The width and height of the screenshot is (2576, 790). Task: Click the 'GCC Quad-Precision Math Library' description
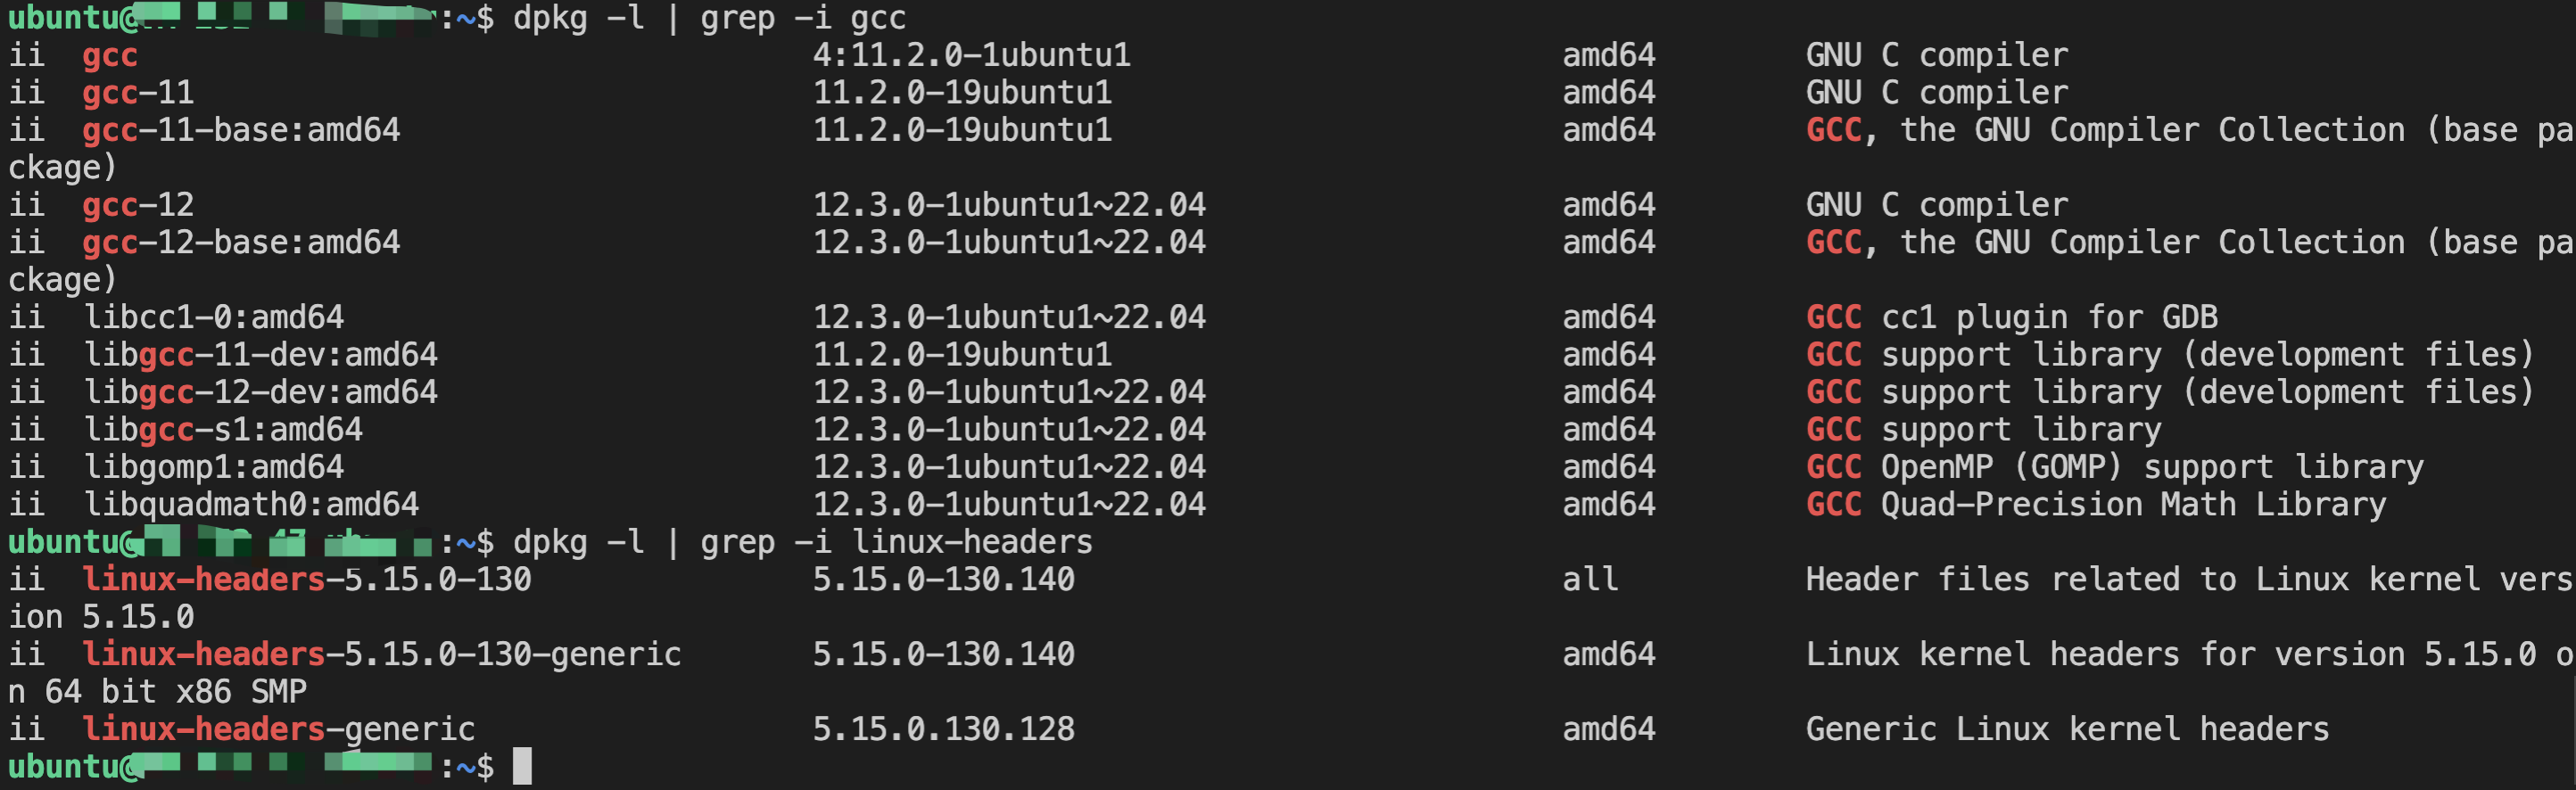pyautogui.click(x=2095, y=505)
